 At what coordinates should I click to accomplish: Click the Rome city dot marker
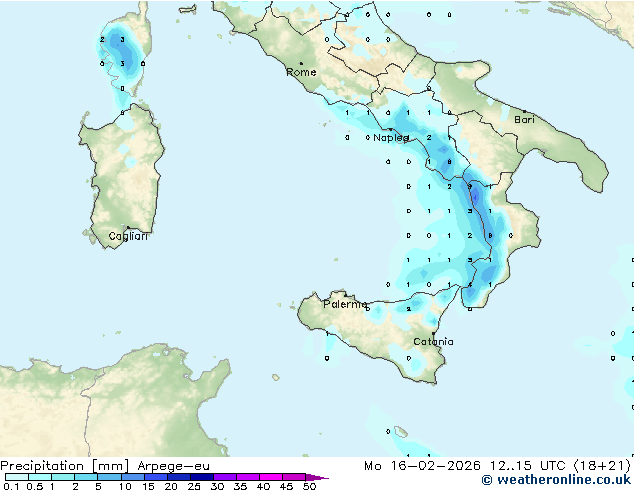(x=301, y=63)
